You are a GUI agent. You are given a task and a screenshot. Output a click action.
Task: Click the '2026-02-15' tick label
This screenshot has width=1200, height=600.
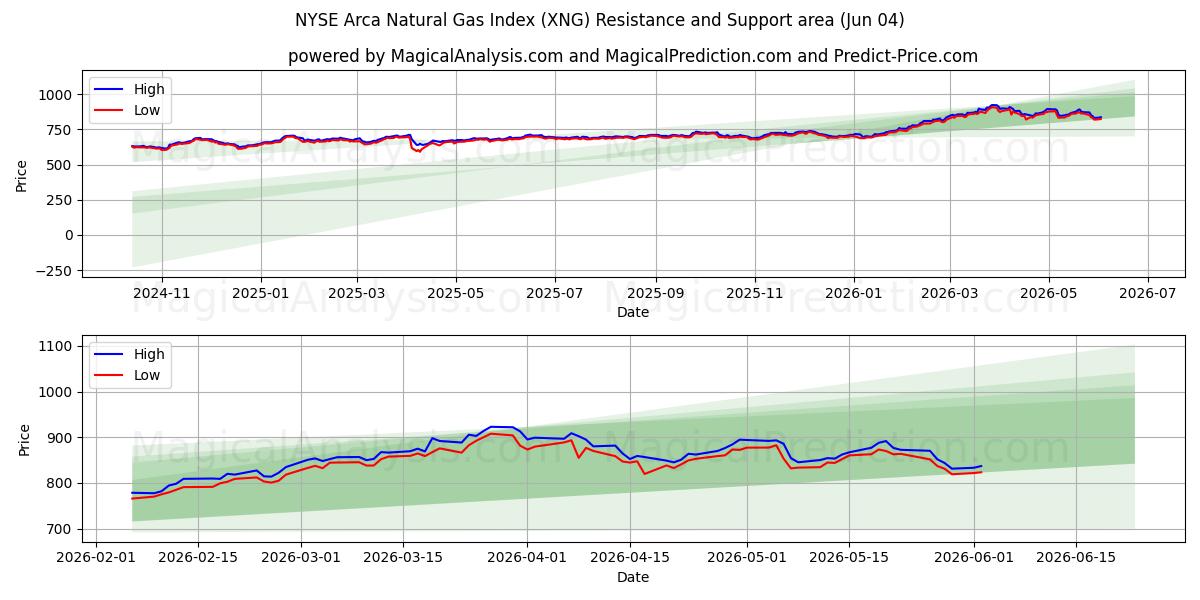click(197, 558)
